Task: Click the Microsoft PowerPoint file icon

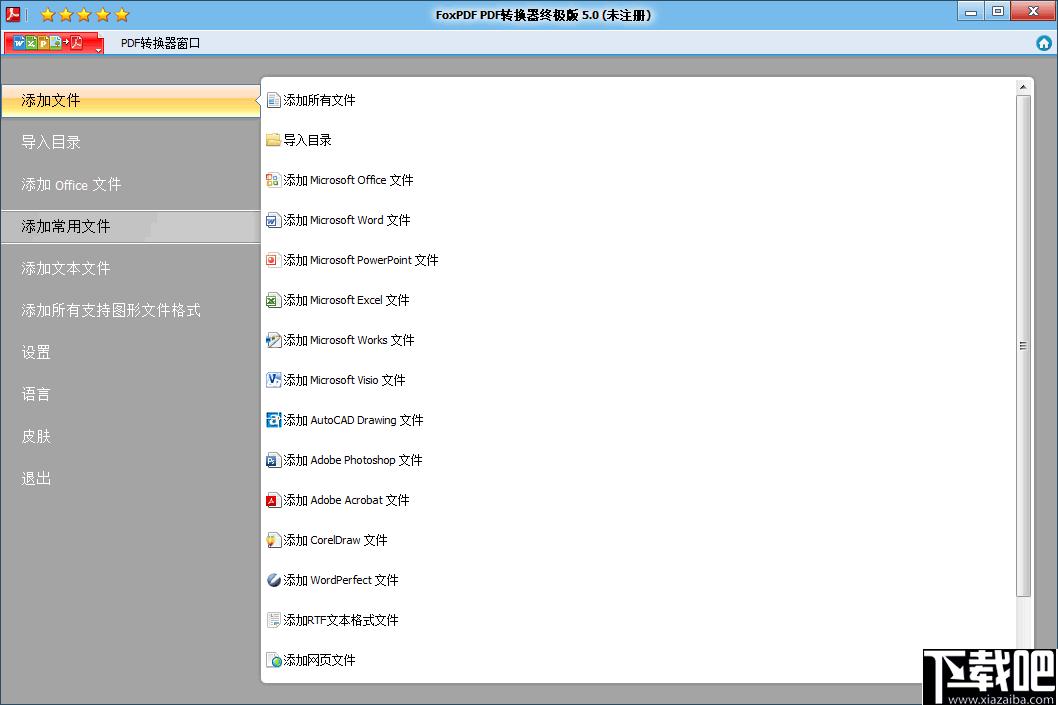Action: click(x=273, y=260)
